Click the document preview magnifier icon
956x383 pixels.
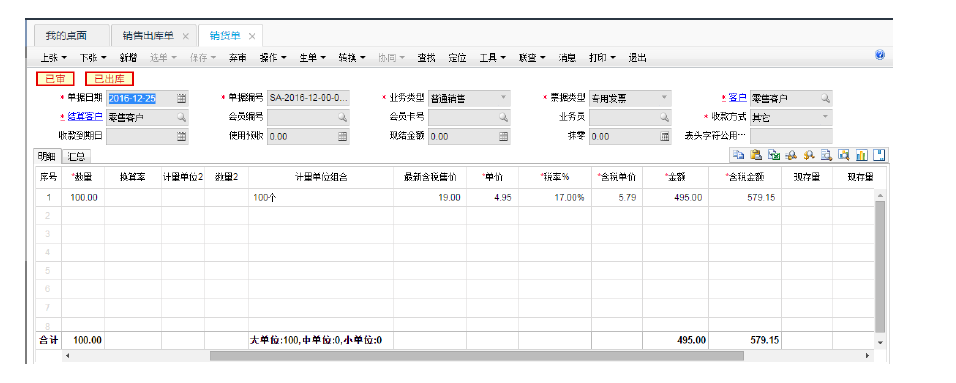click(826, 156)
